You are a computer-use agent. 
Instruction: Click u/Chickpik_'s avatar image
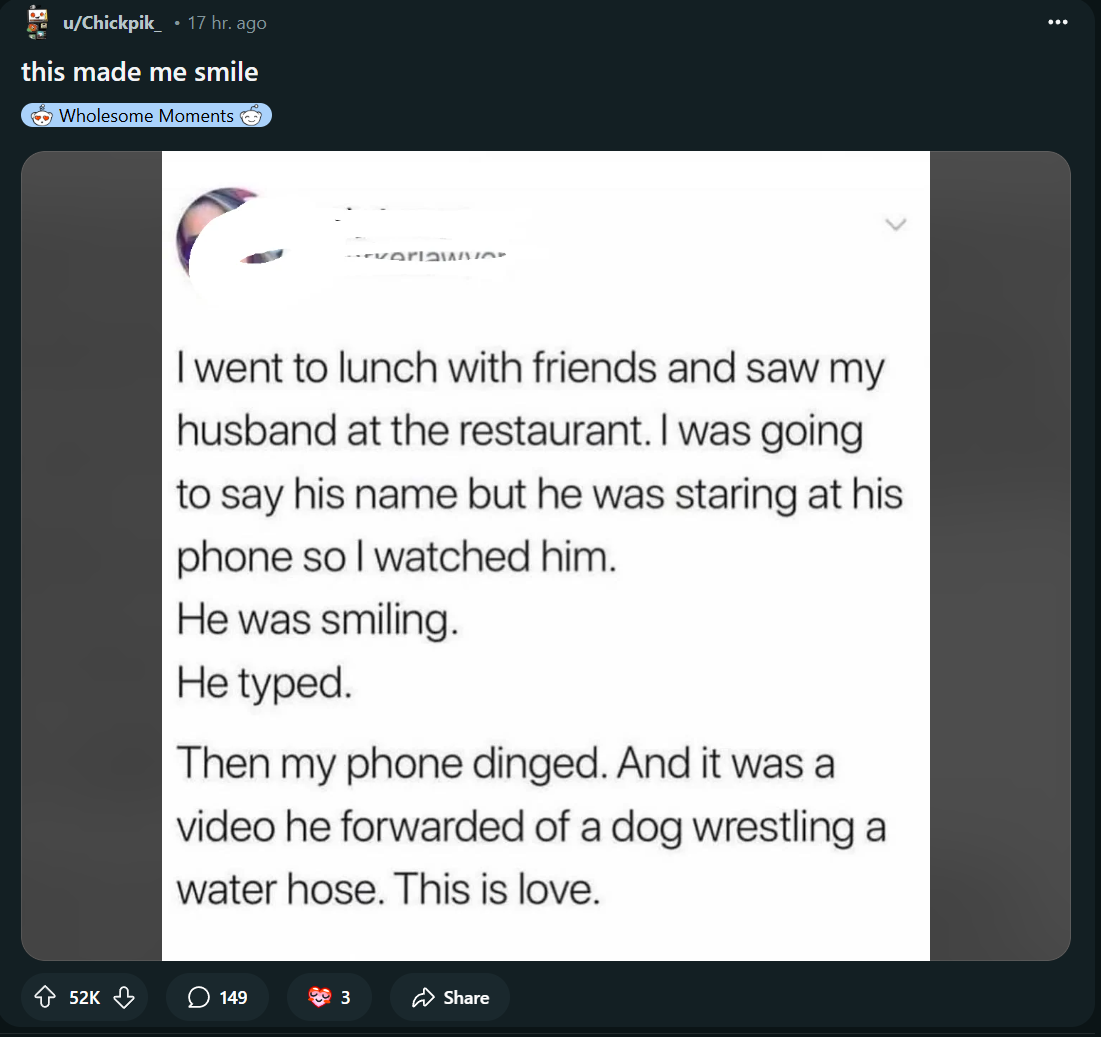(x=37, y=21)
